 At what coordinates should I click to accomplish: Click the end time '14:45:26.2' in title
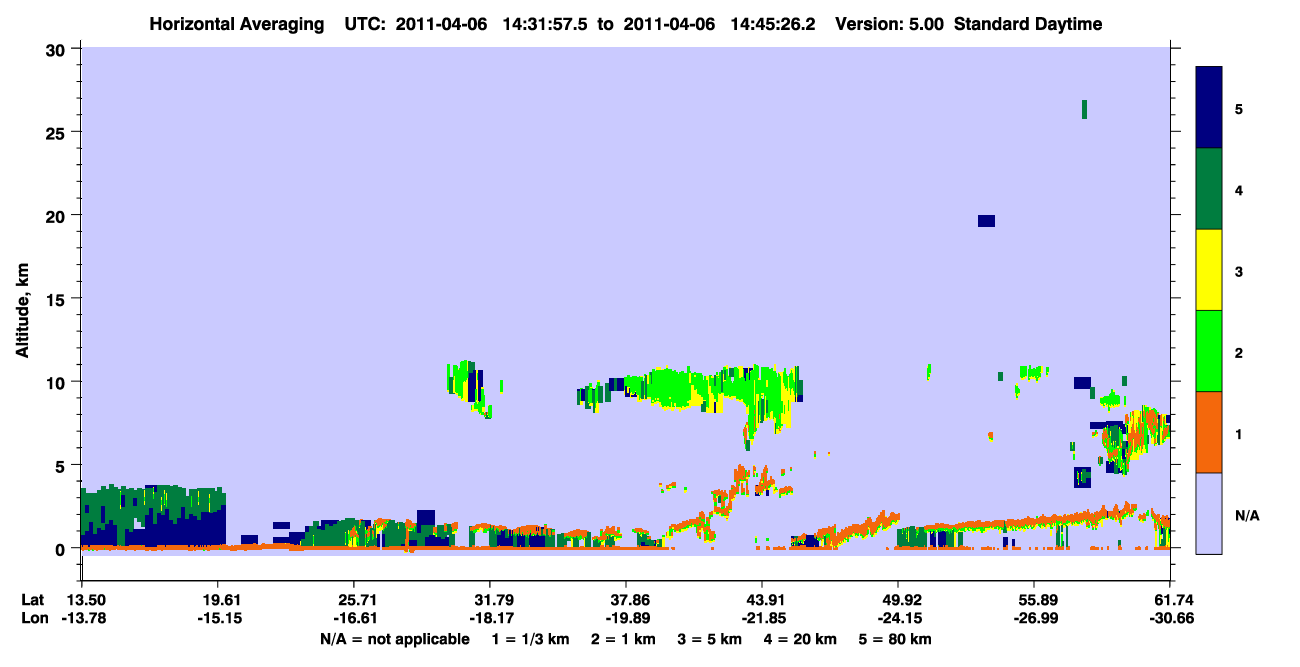click(775, 24)
